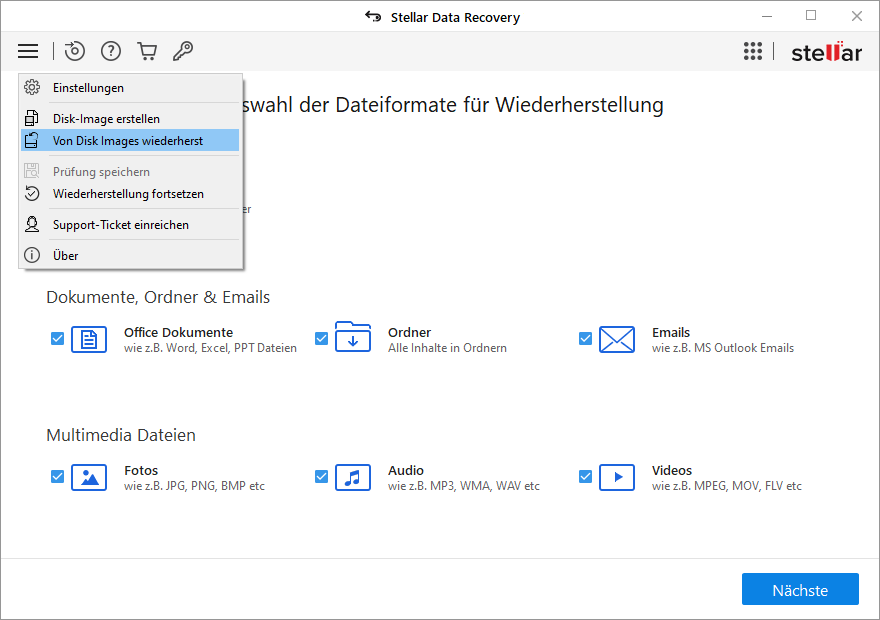
Task: Toggle the Fotos checkbox
Action: coord(57,476)
